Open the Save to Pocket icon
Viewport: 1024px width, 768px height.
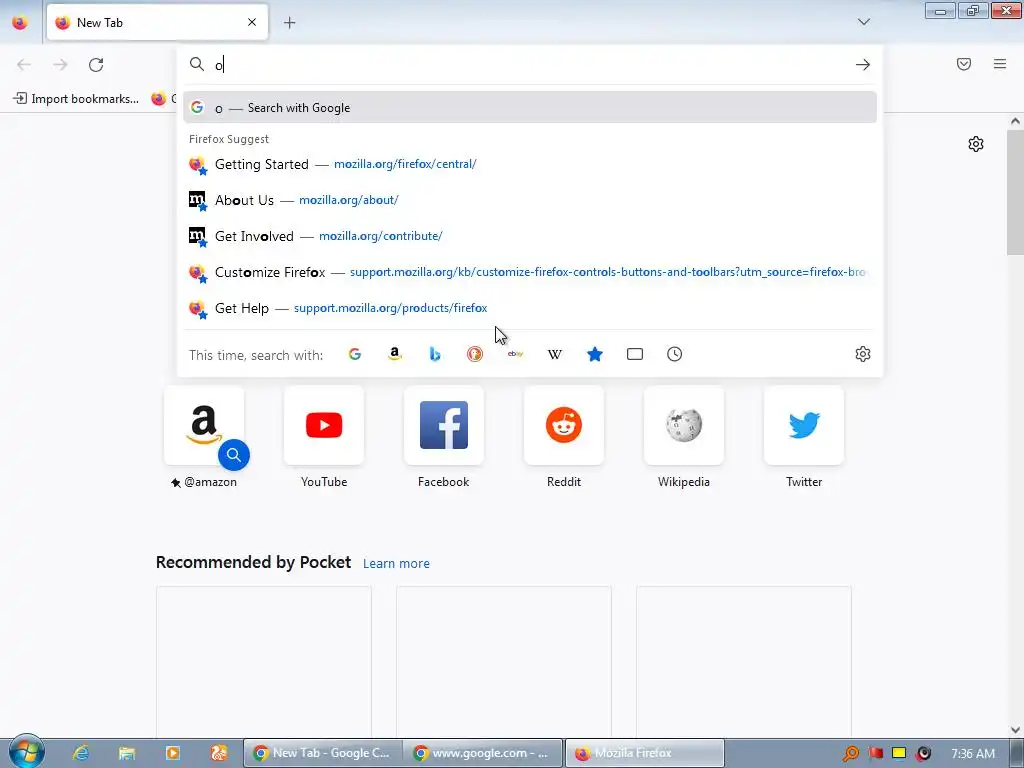(964, 64)
